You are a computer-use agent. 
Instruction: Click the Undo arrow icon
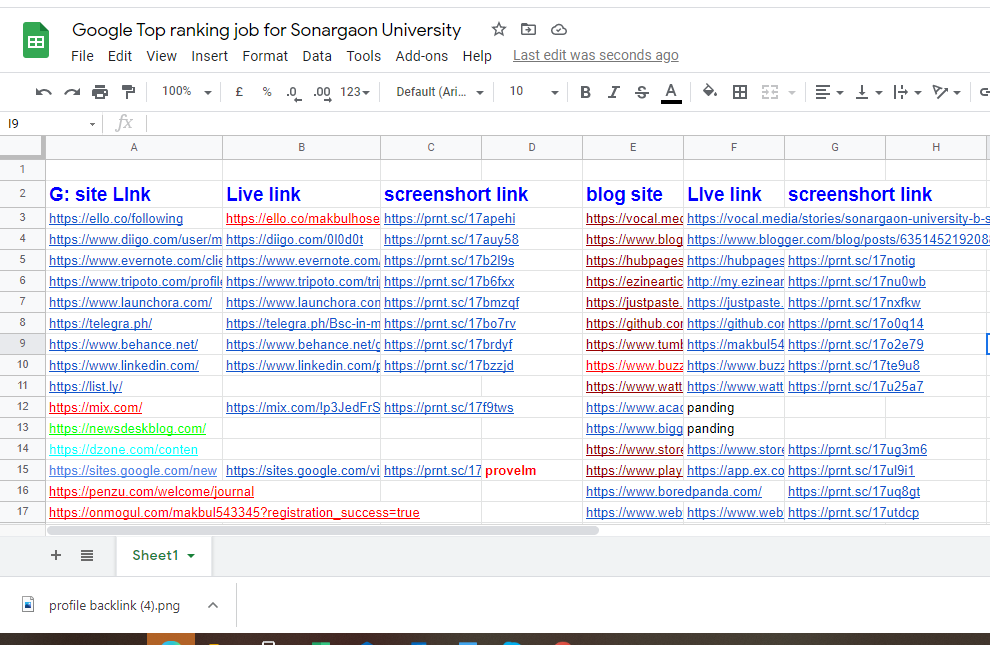click(x=44, y=92)
